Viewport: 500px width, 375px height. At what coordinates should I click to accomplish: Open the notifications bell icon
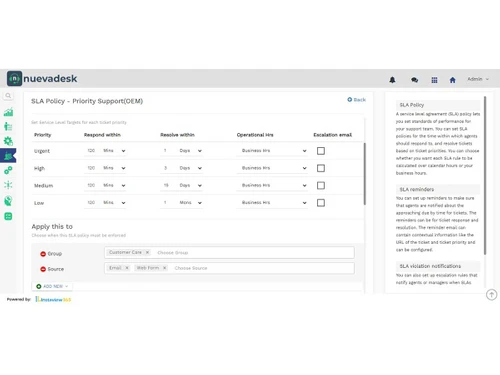pyautogui.click(x=392, y=80)
